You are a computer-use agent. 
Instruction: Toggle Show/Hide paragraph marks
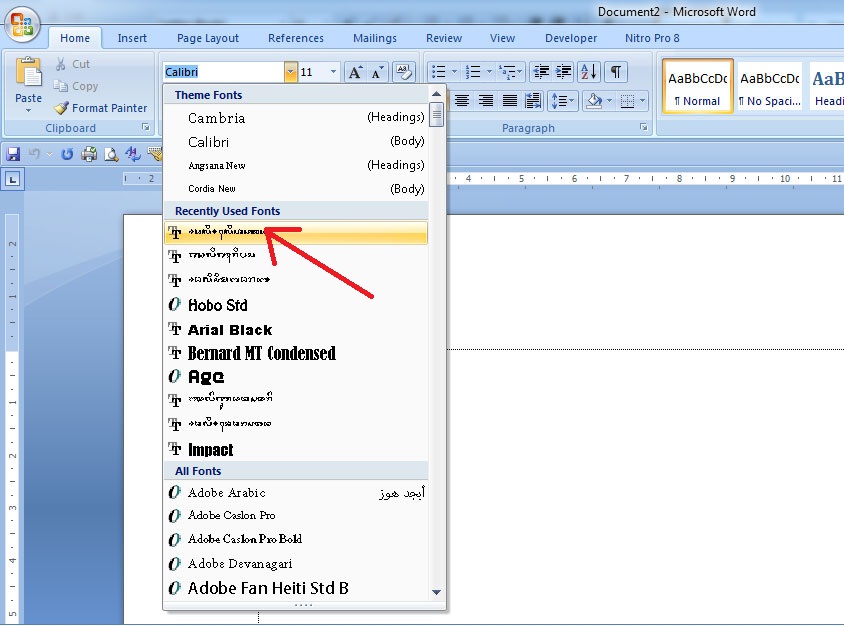(x=616, y=72)
